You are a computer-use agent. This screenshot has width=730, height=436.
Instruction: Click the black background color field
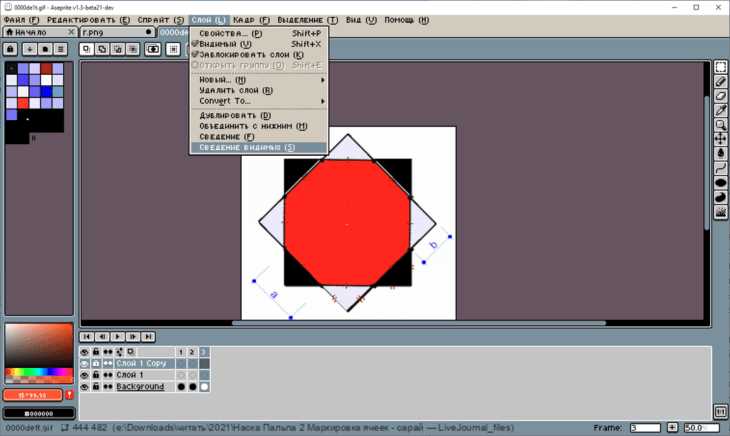[x=39, y=413]
